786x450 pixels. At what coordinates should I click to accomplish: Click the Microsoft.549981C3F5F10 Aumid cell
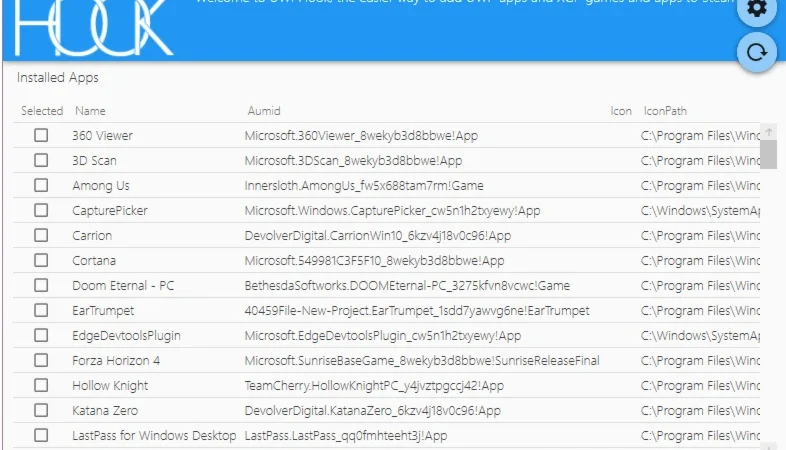click(x=374, y=261)
